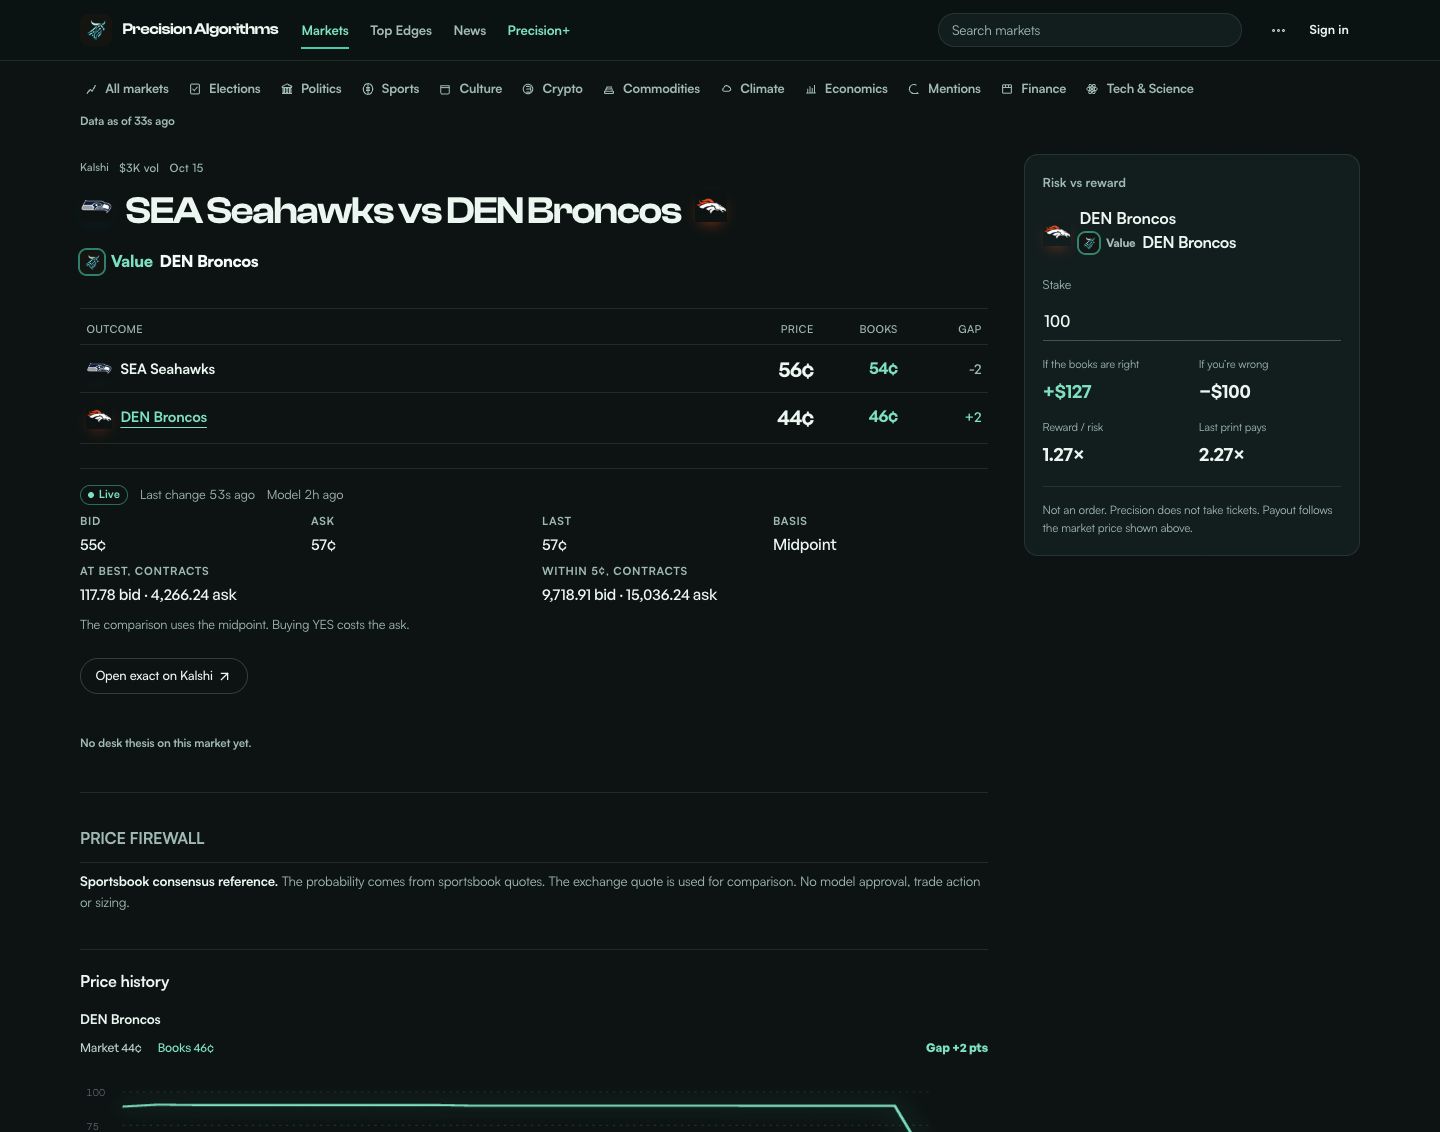This screenshot has height=1132, width=1440.
Task: Open exact on Kalshi button
Action: click(164, 676)
